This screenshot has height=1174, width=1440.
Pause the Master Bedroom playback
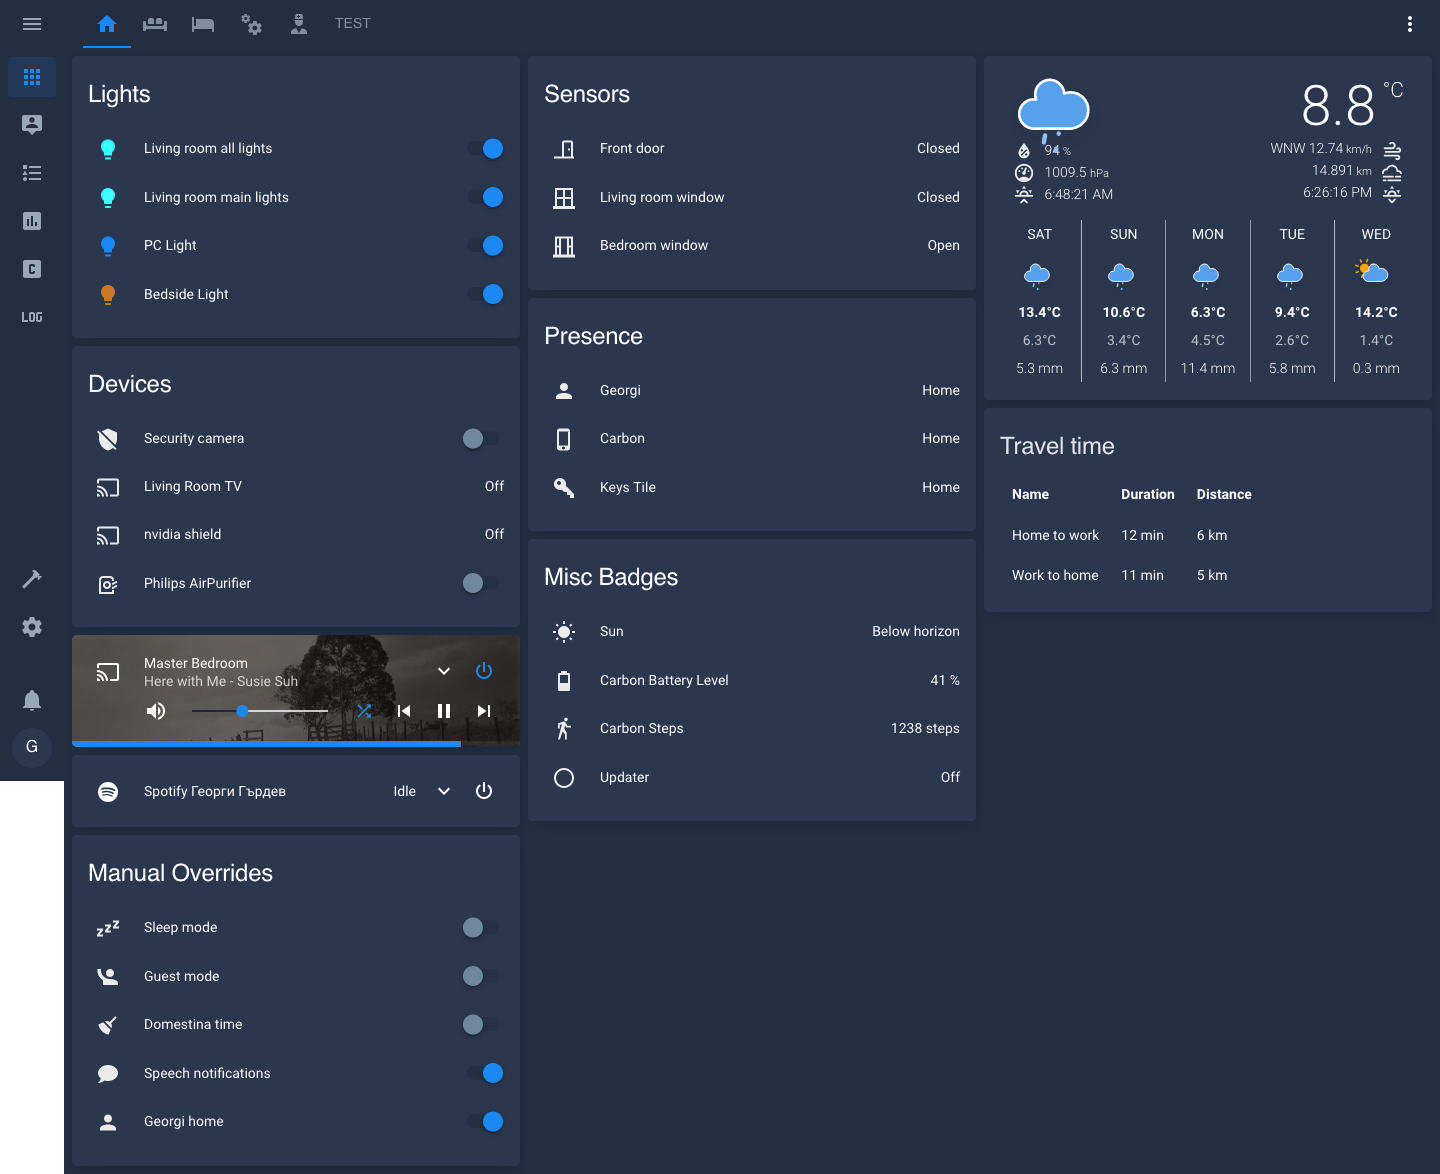click(x=444, y=711)
